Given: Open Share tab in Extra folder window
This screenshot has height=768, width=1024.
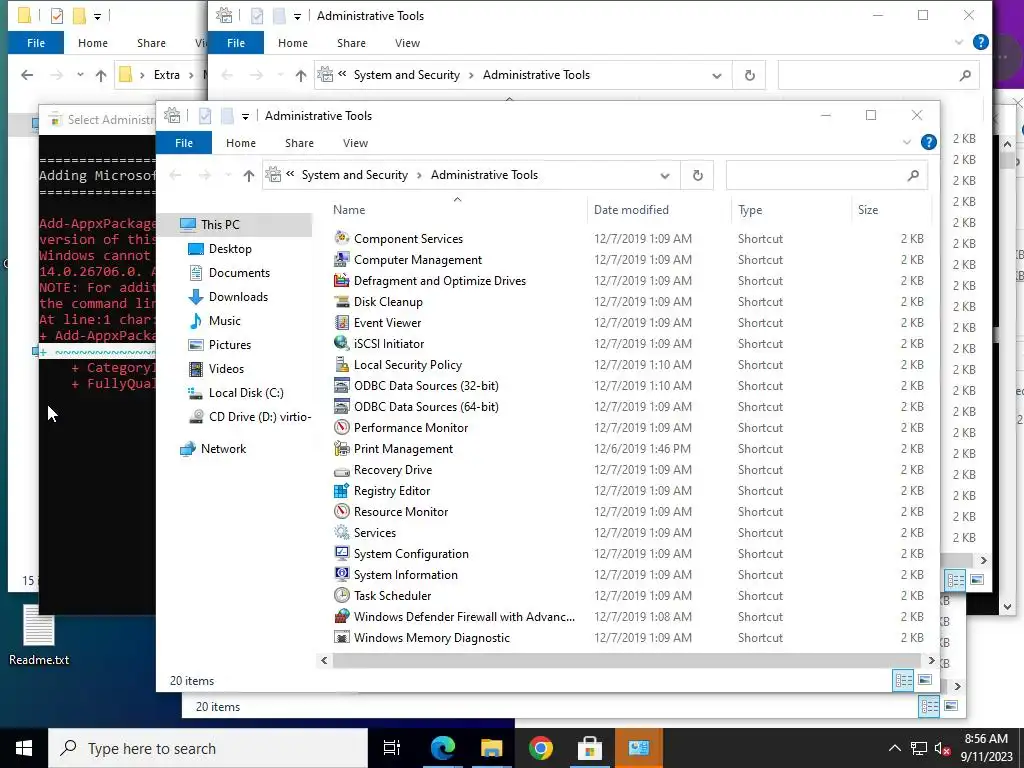Looking at the screenshot, I should [151, 43].
